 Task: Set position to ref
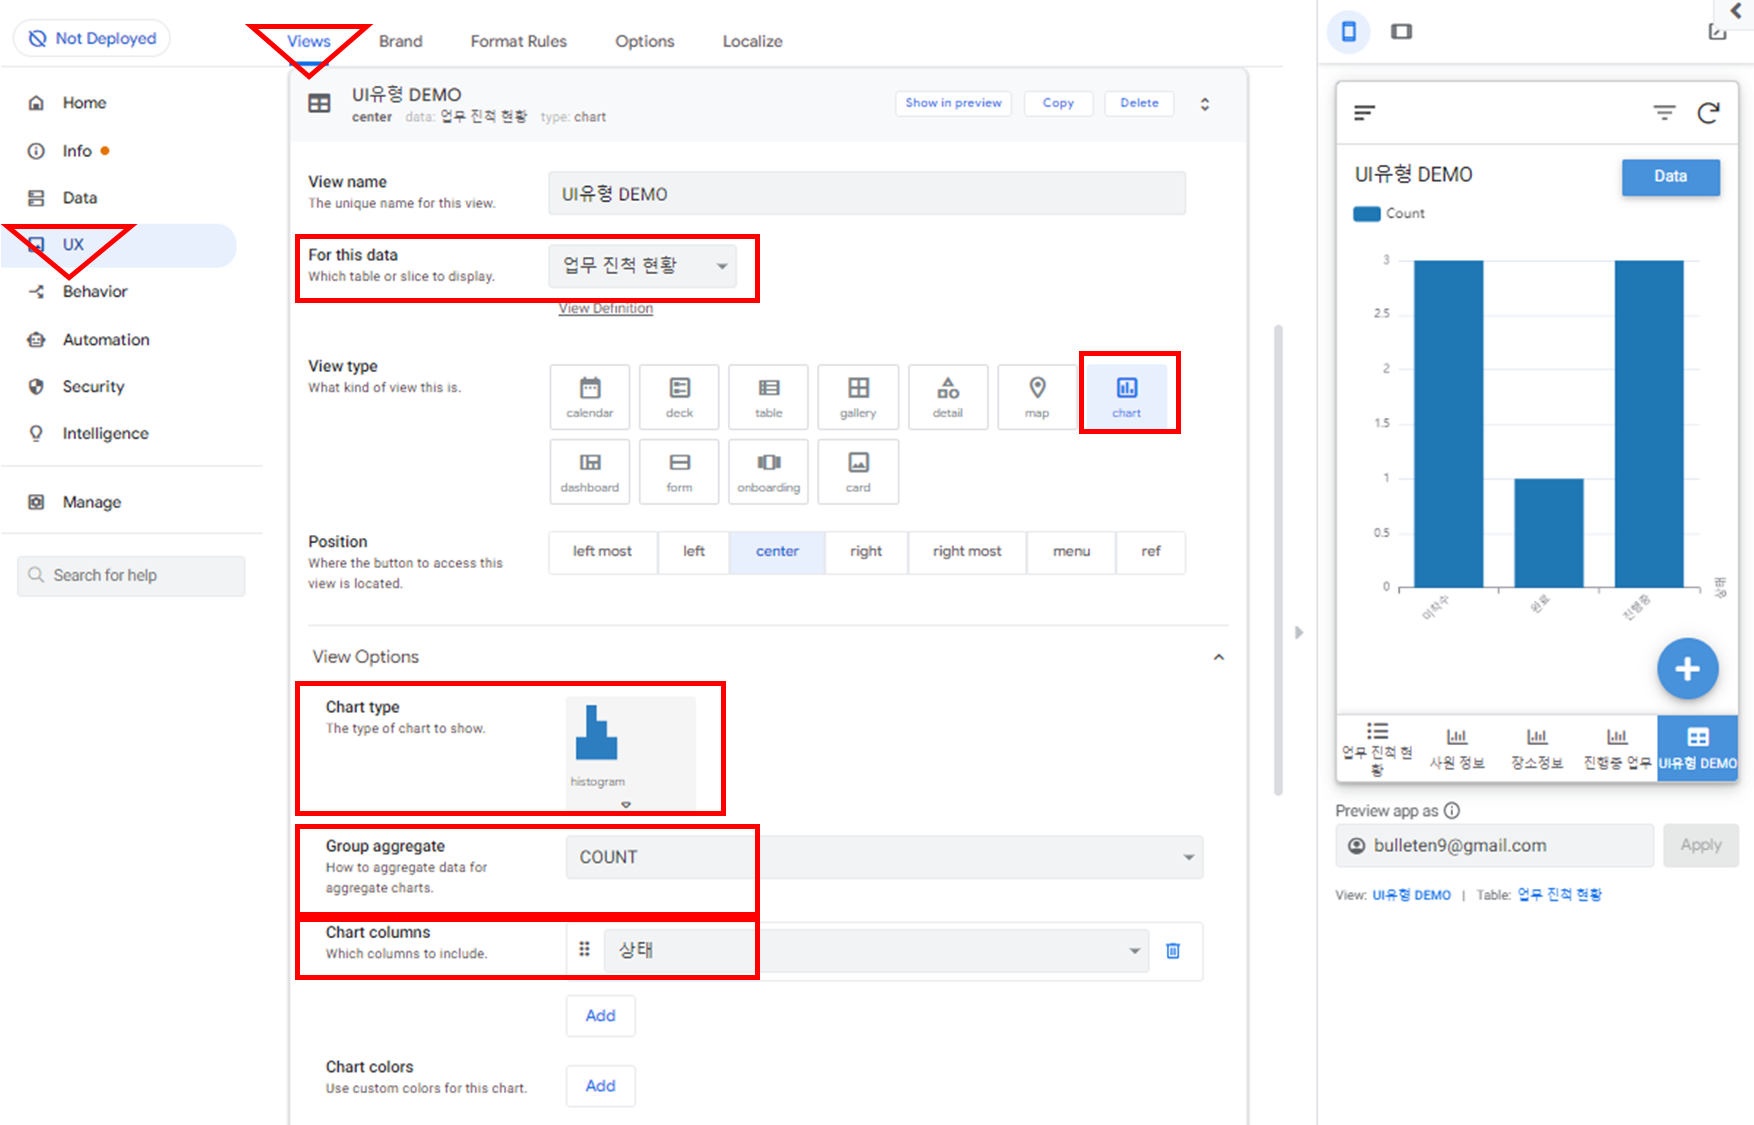(1151, 552)
